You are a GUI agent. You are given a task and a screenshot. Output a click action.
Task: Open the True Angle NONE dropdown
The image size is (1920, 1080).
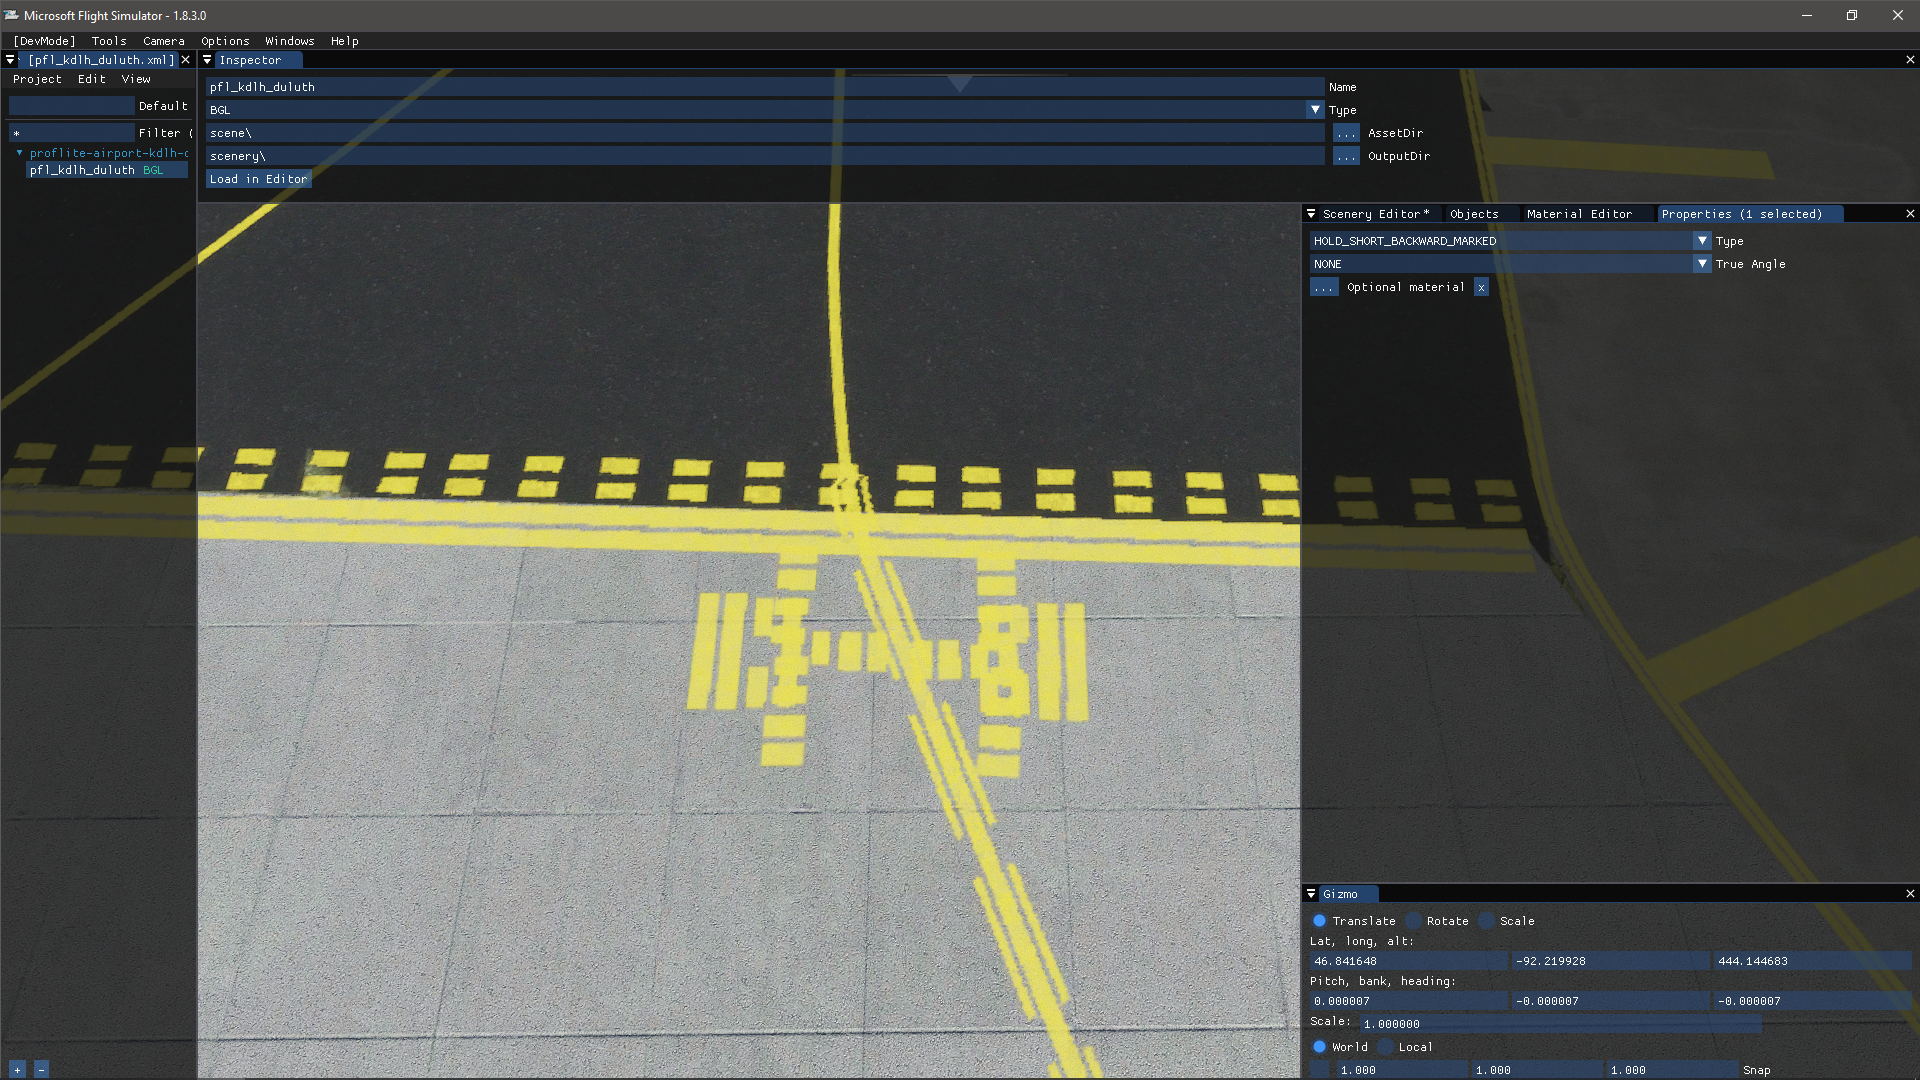(x=1702, y=264)
